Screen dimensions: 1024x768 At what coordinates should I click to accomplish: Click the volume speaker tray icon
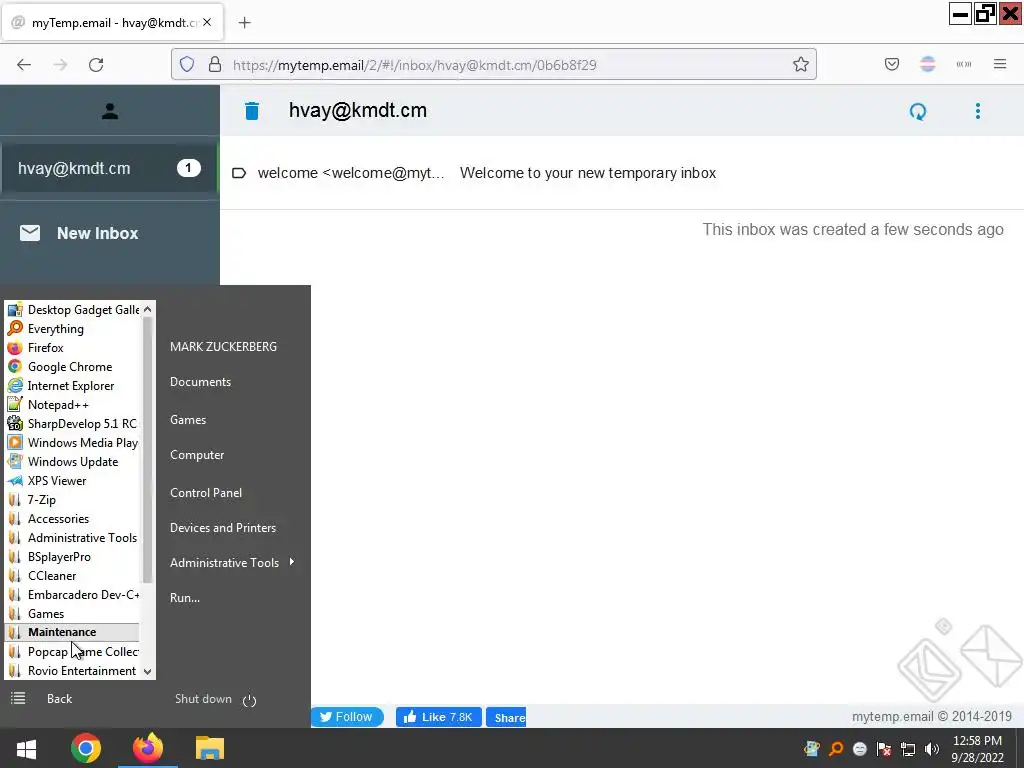pos(932,749)
